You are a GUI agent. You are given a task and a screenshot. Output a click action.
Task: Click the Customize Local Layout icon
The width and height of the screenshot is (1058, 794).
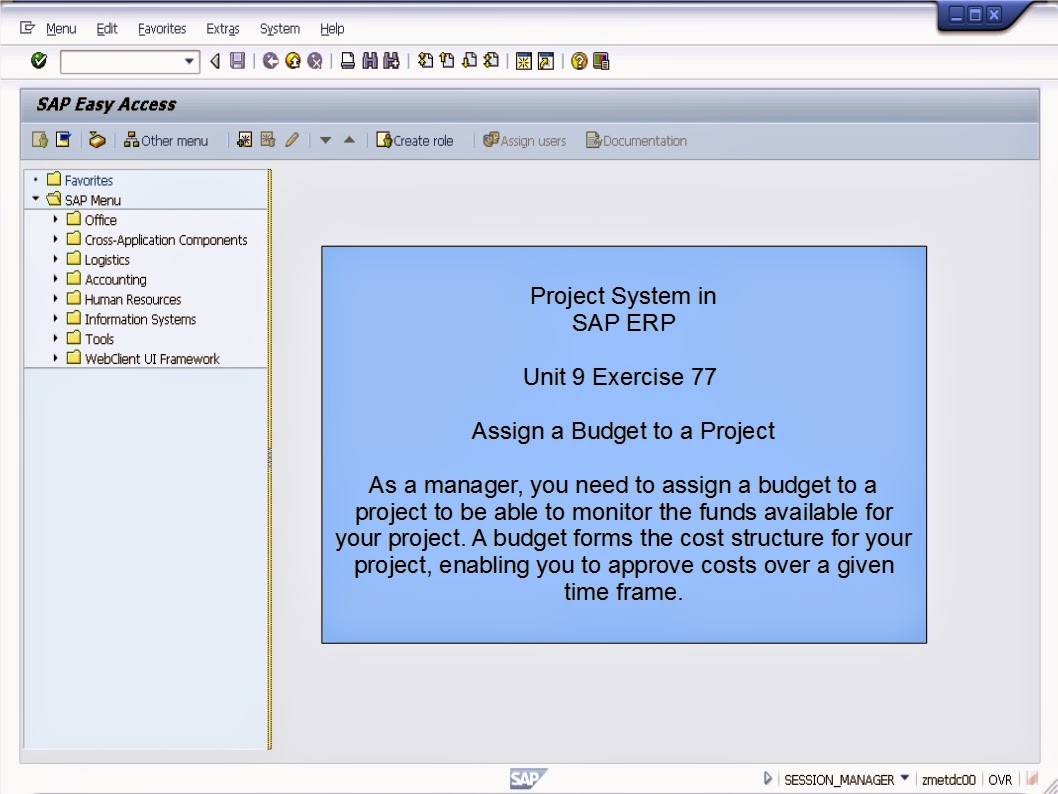click(601, 61)
